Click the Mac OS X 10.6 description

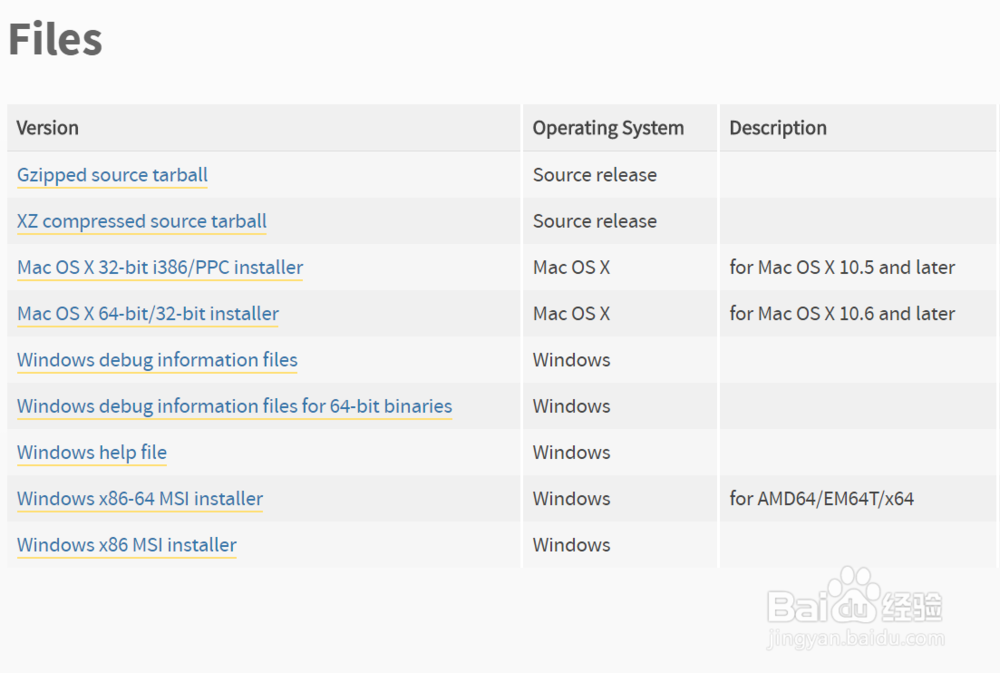(842, 314)
